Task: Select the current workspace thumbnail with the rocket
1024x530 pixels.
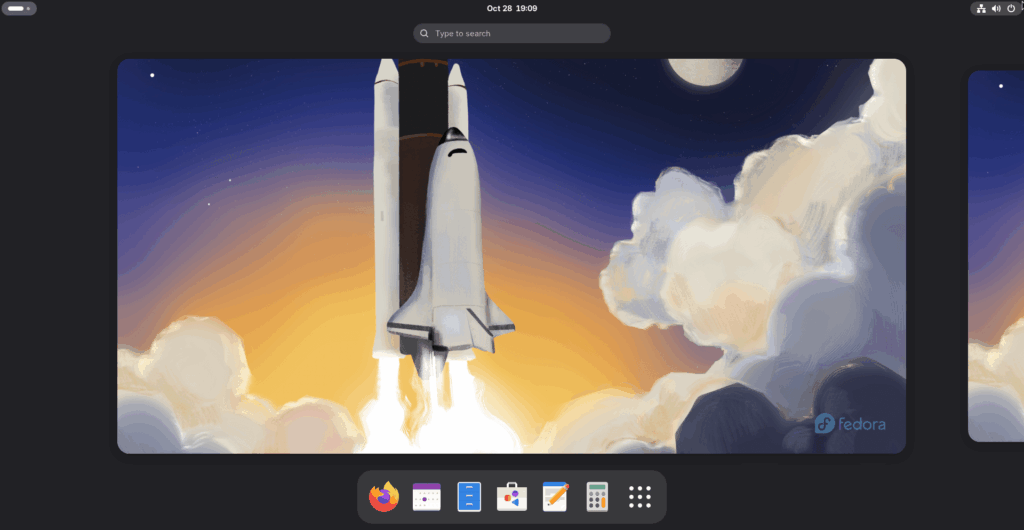Action: click(511, 256)
